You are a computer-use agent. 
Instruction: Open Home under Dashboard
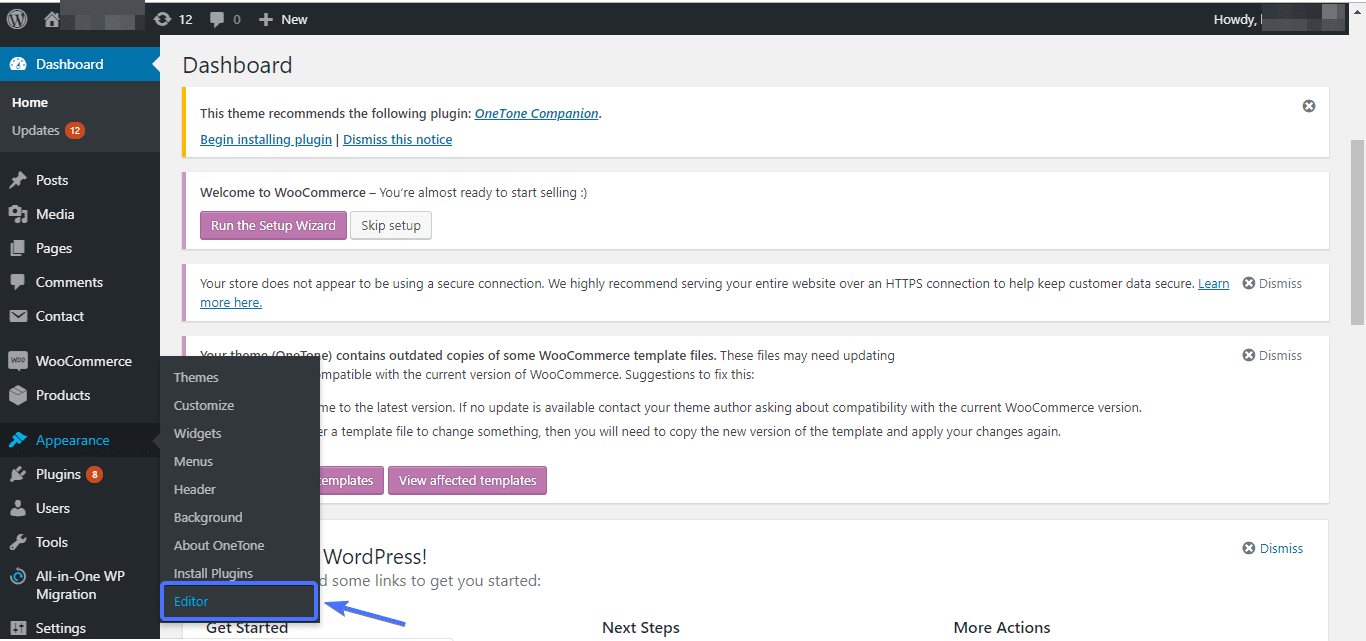coord(30,102)
